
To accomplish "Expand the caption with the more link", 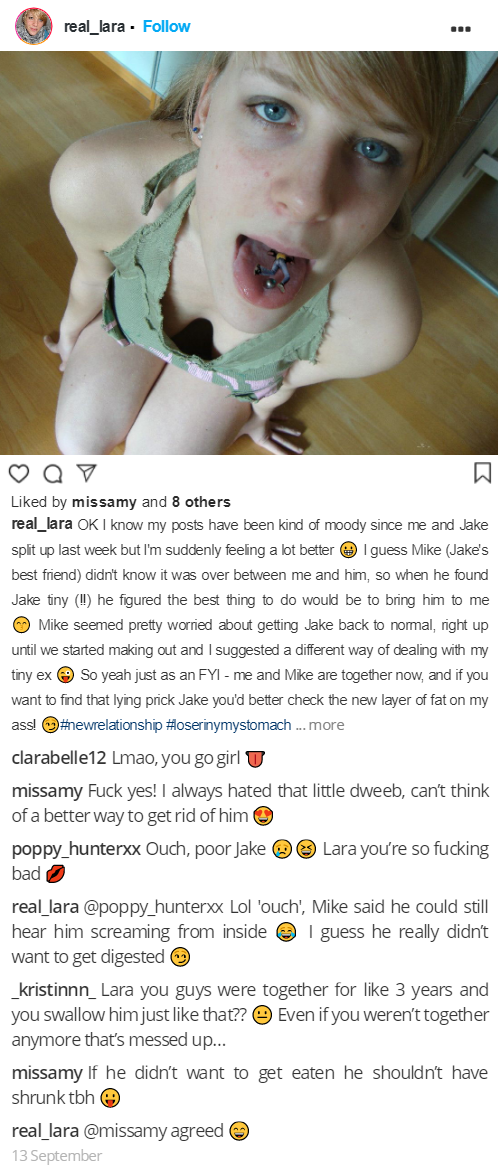I will point(326,726).
